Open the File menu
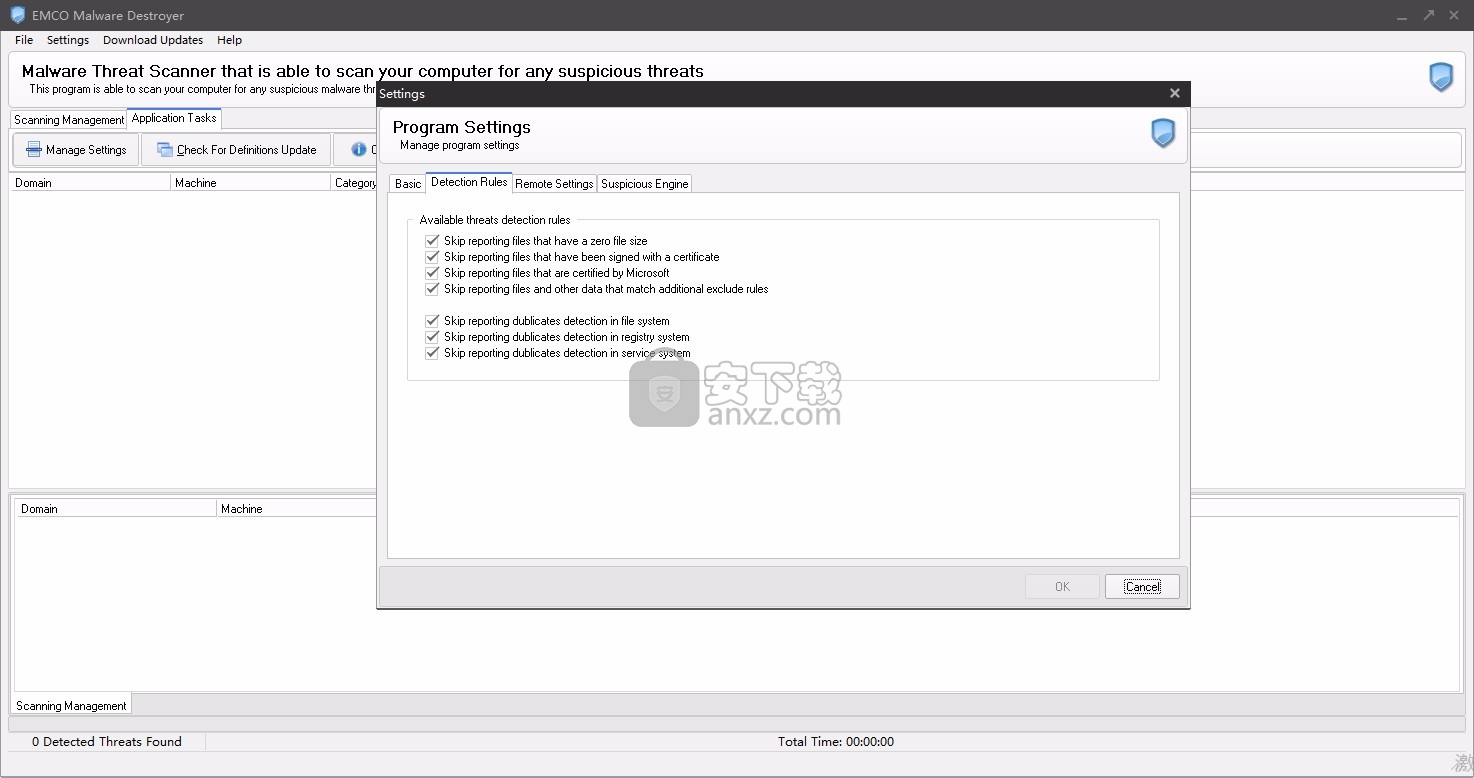 (x=24, y=40)
